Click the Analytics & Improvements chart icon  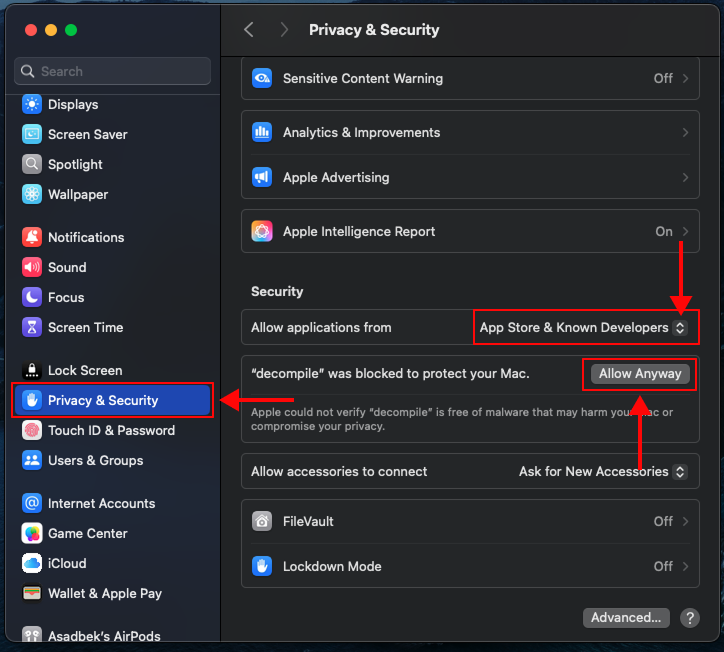(x=262, y=133)
